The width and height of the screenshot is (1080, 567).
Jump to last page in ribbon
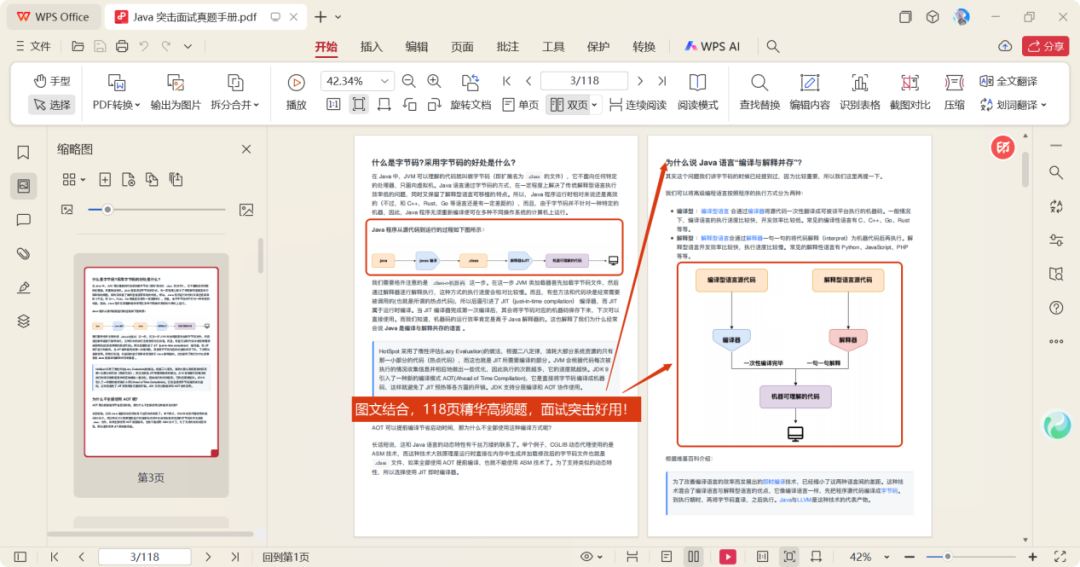(x=662, y=81)
